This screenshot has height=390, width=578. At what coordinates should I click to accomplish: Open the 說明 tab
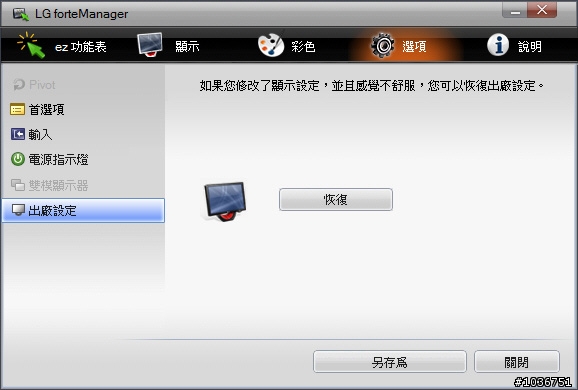pos(515,46)
